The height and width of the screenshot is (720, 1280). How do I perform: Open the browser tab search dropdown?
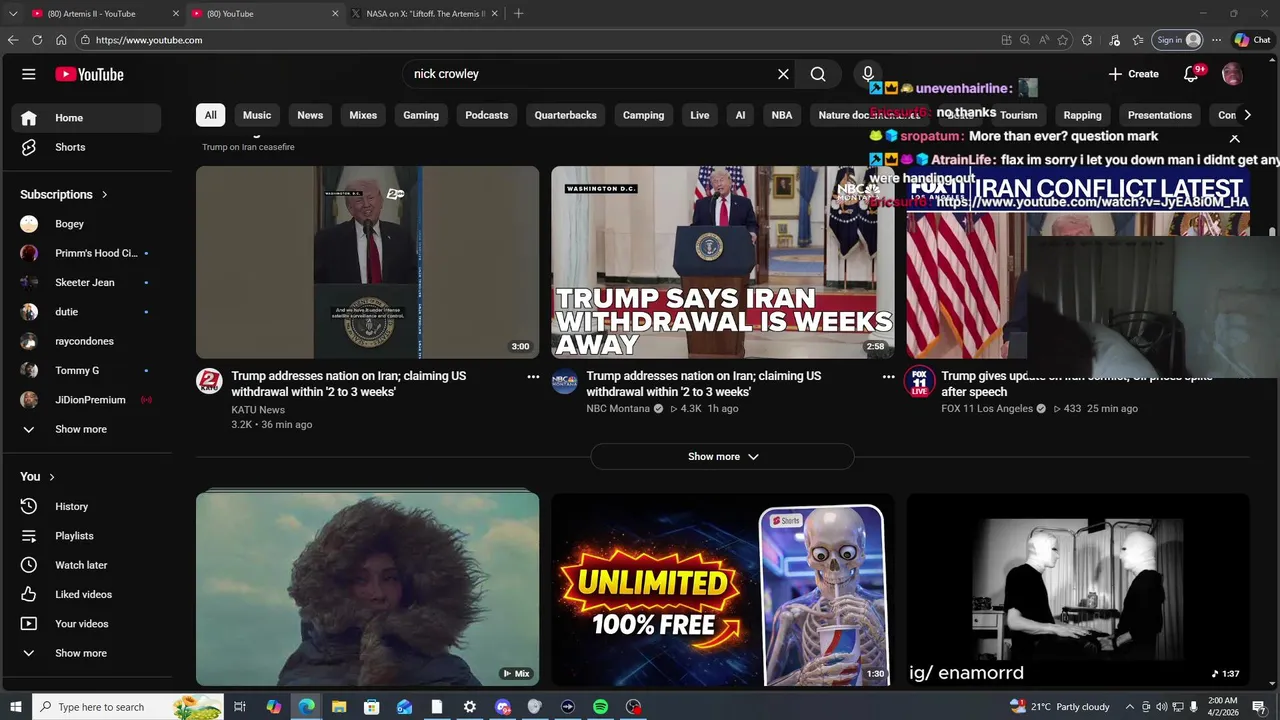[x=13, y=14]
